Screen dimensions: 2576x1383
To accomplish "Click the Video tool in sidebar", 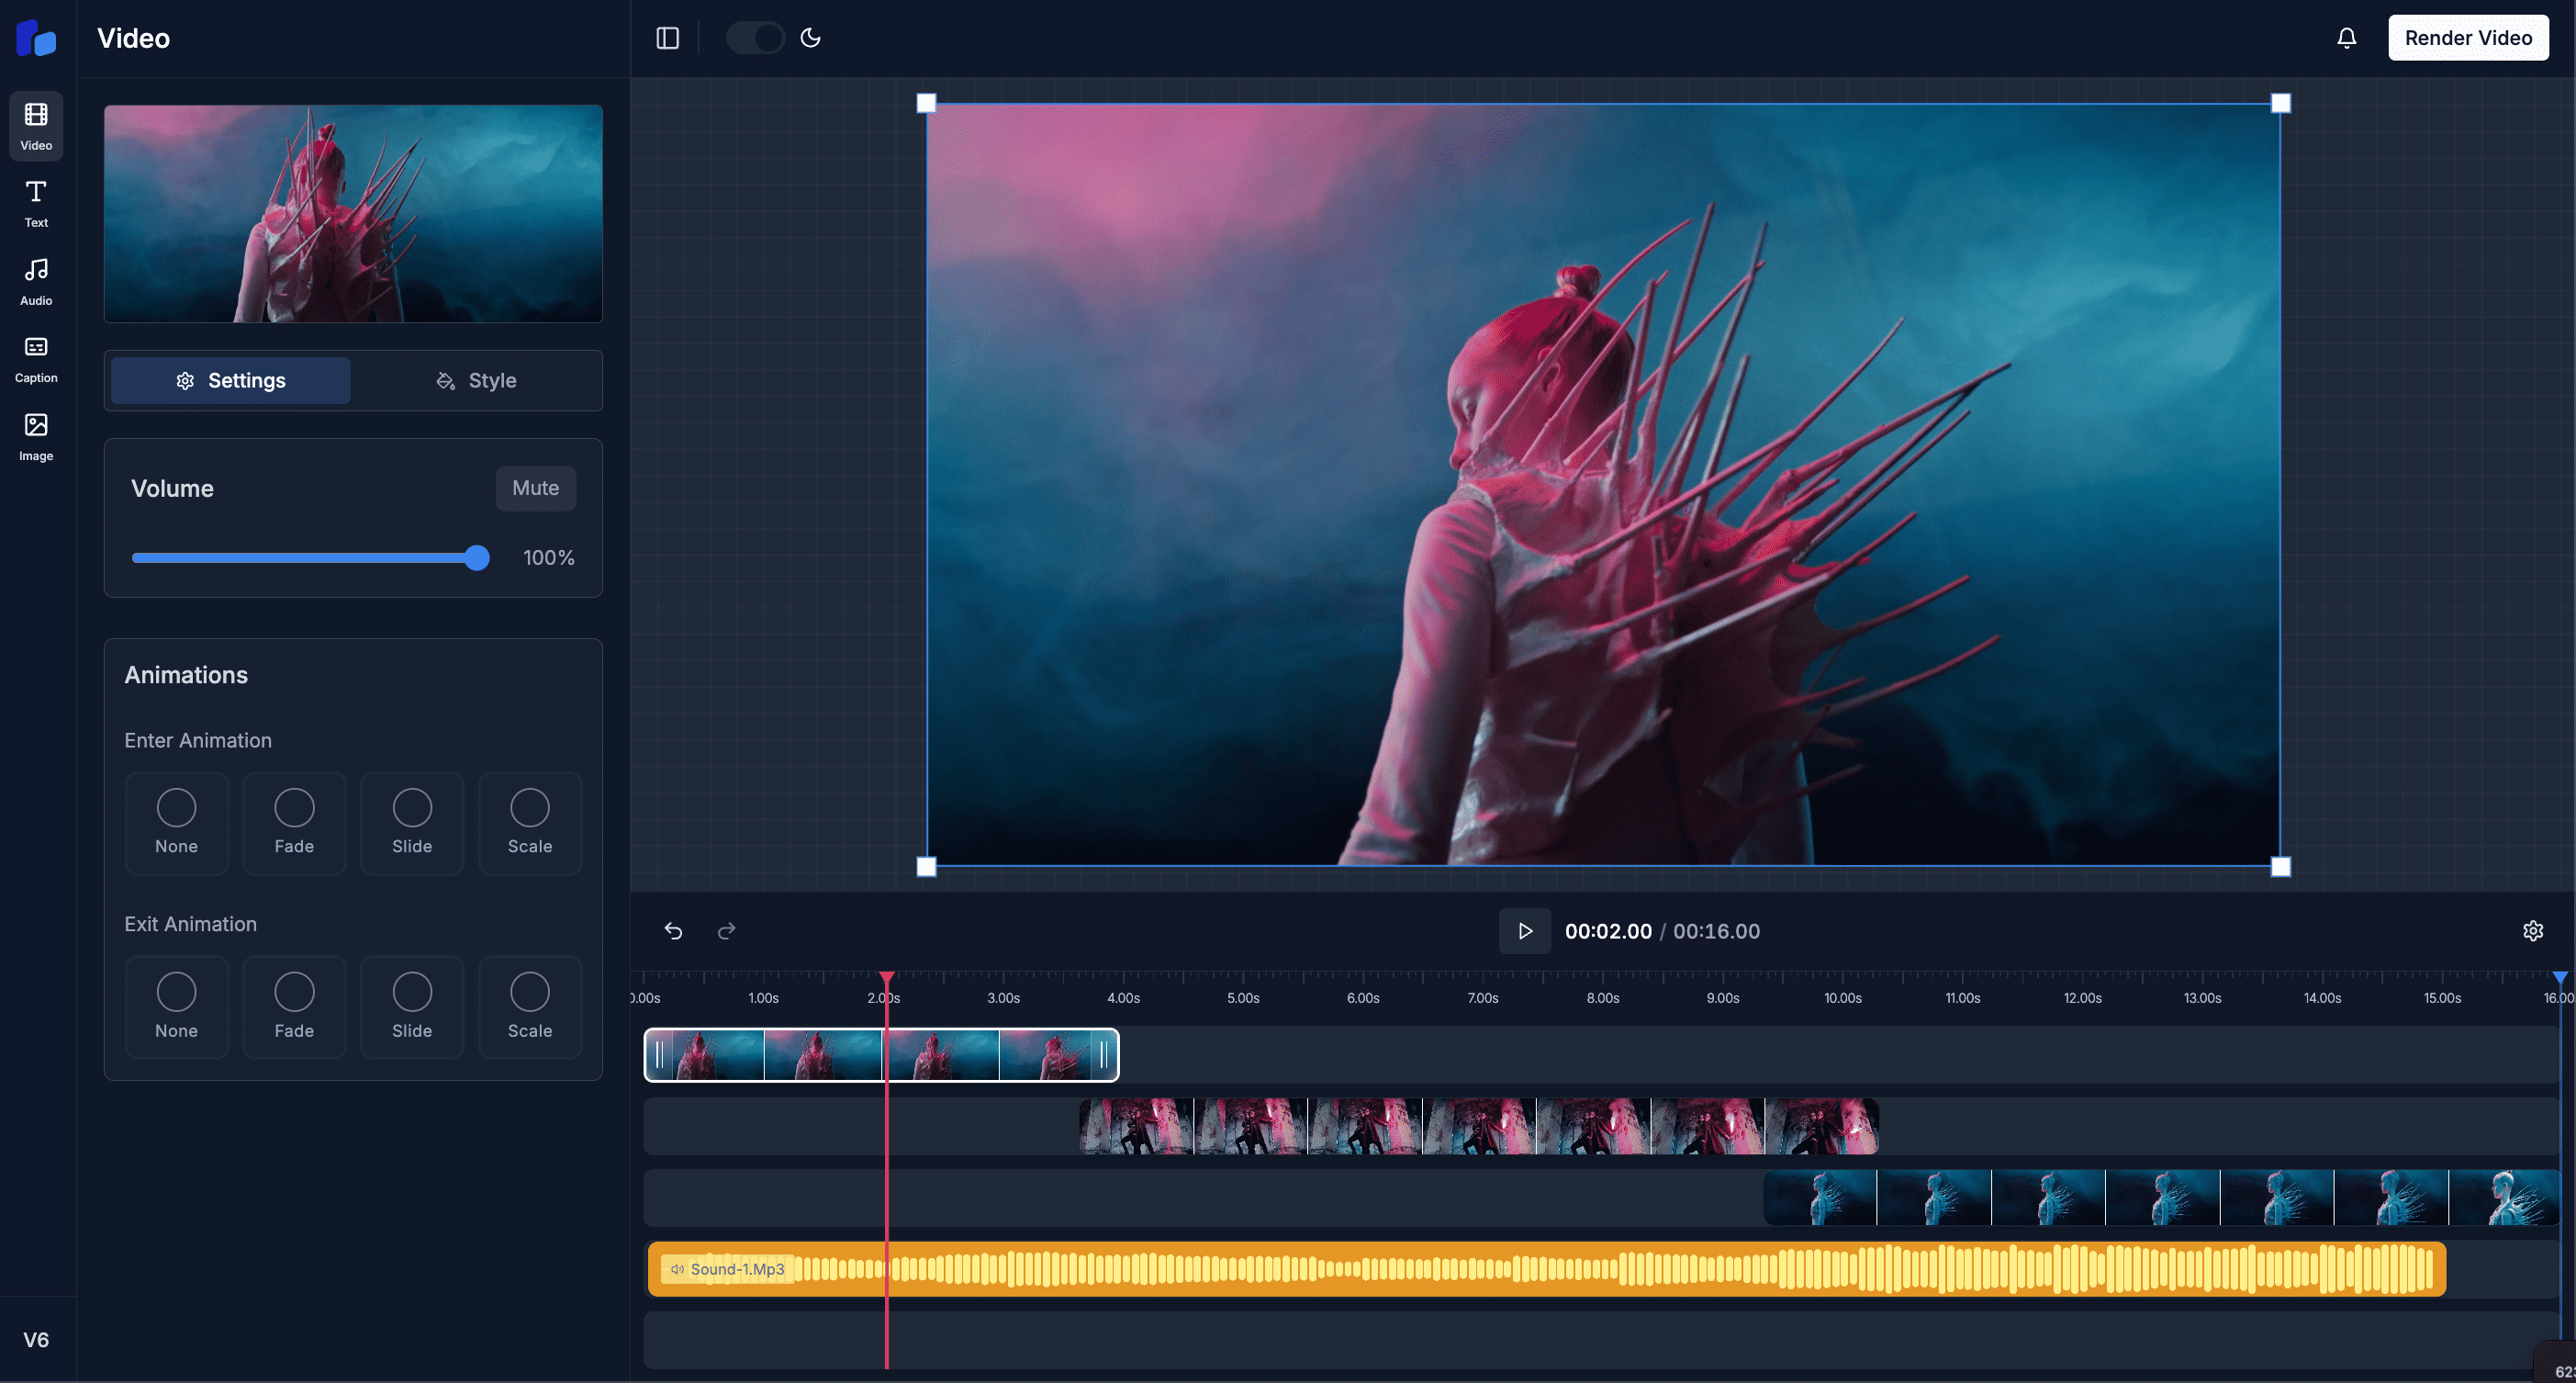I will (x=36, y=126).
